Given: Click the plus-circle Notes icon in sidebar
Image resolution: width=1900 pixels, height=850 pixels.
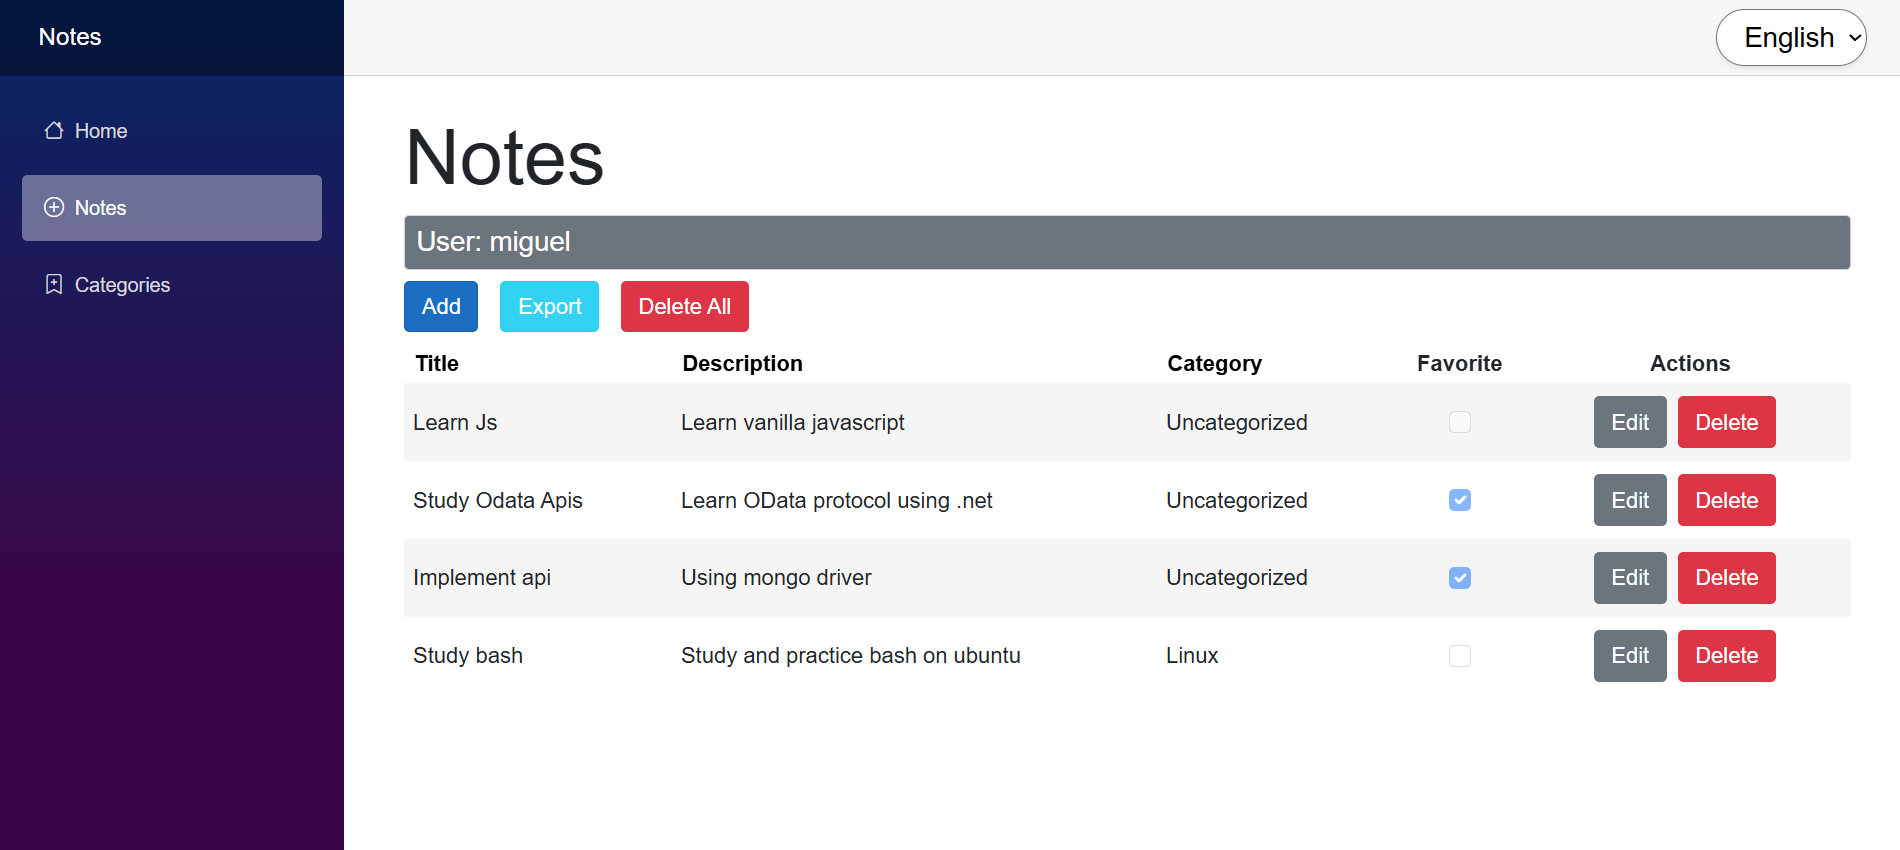Looking at the screenshot, I should tap(54, 208).
